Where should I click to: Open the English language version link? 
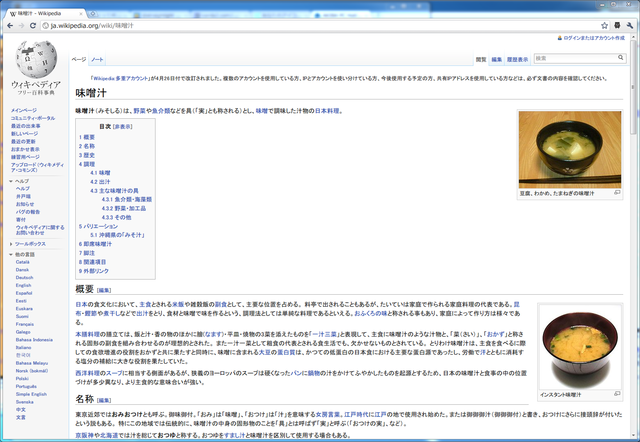23,285
